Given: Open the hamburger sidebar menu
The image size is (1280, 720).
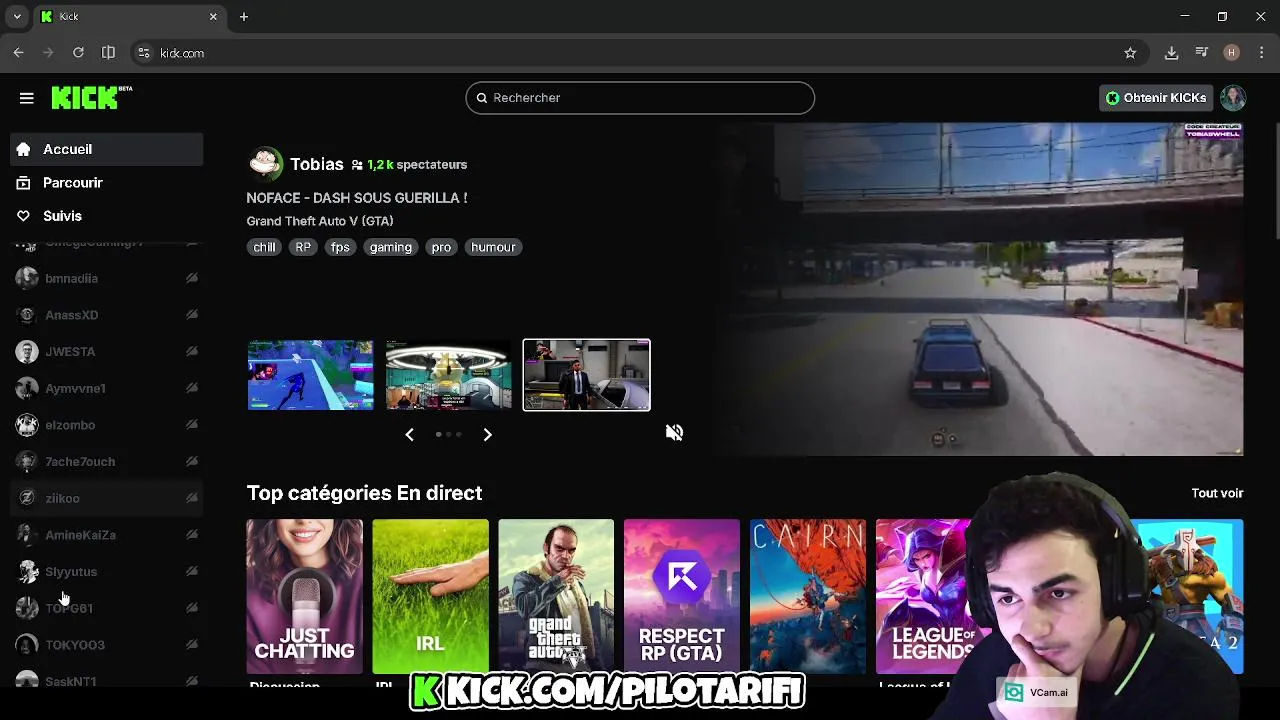Looking at the screenshot, I should coord(27,98).
